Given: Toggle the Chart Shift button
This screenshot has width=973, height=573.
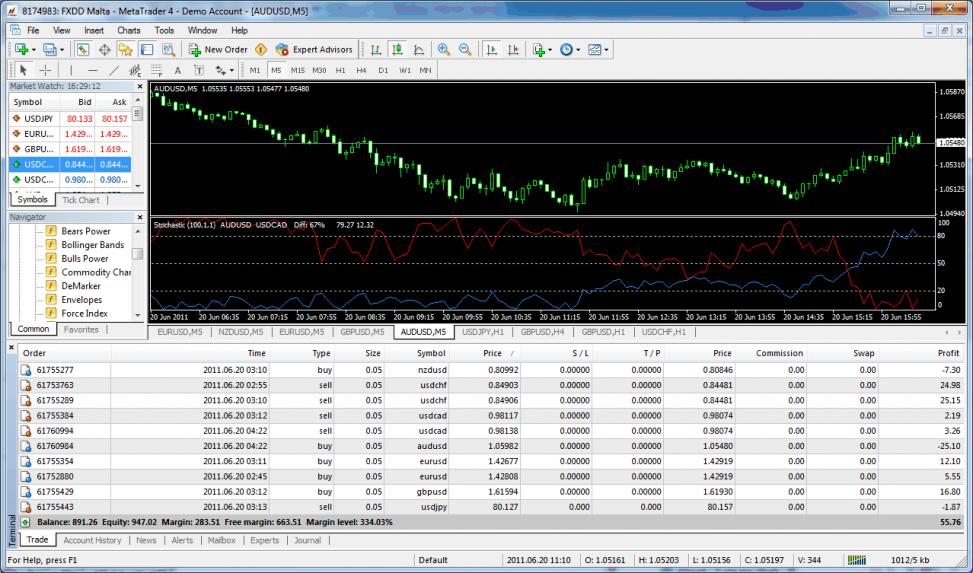Looking at the screenshot, I should pyautogui.click(x=514, y=49).
